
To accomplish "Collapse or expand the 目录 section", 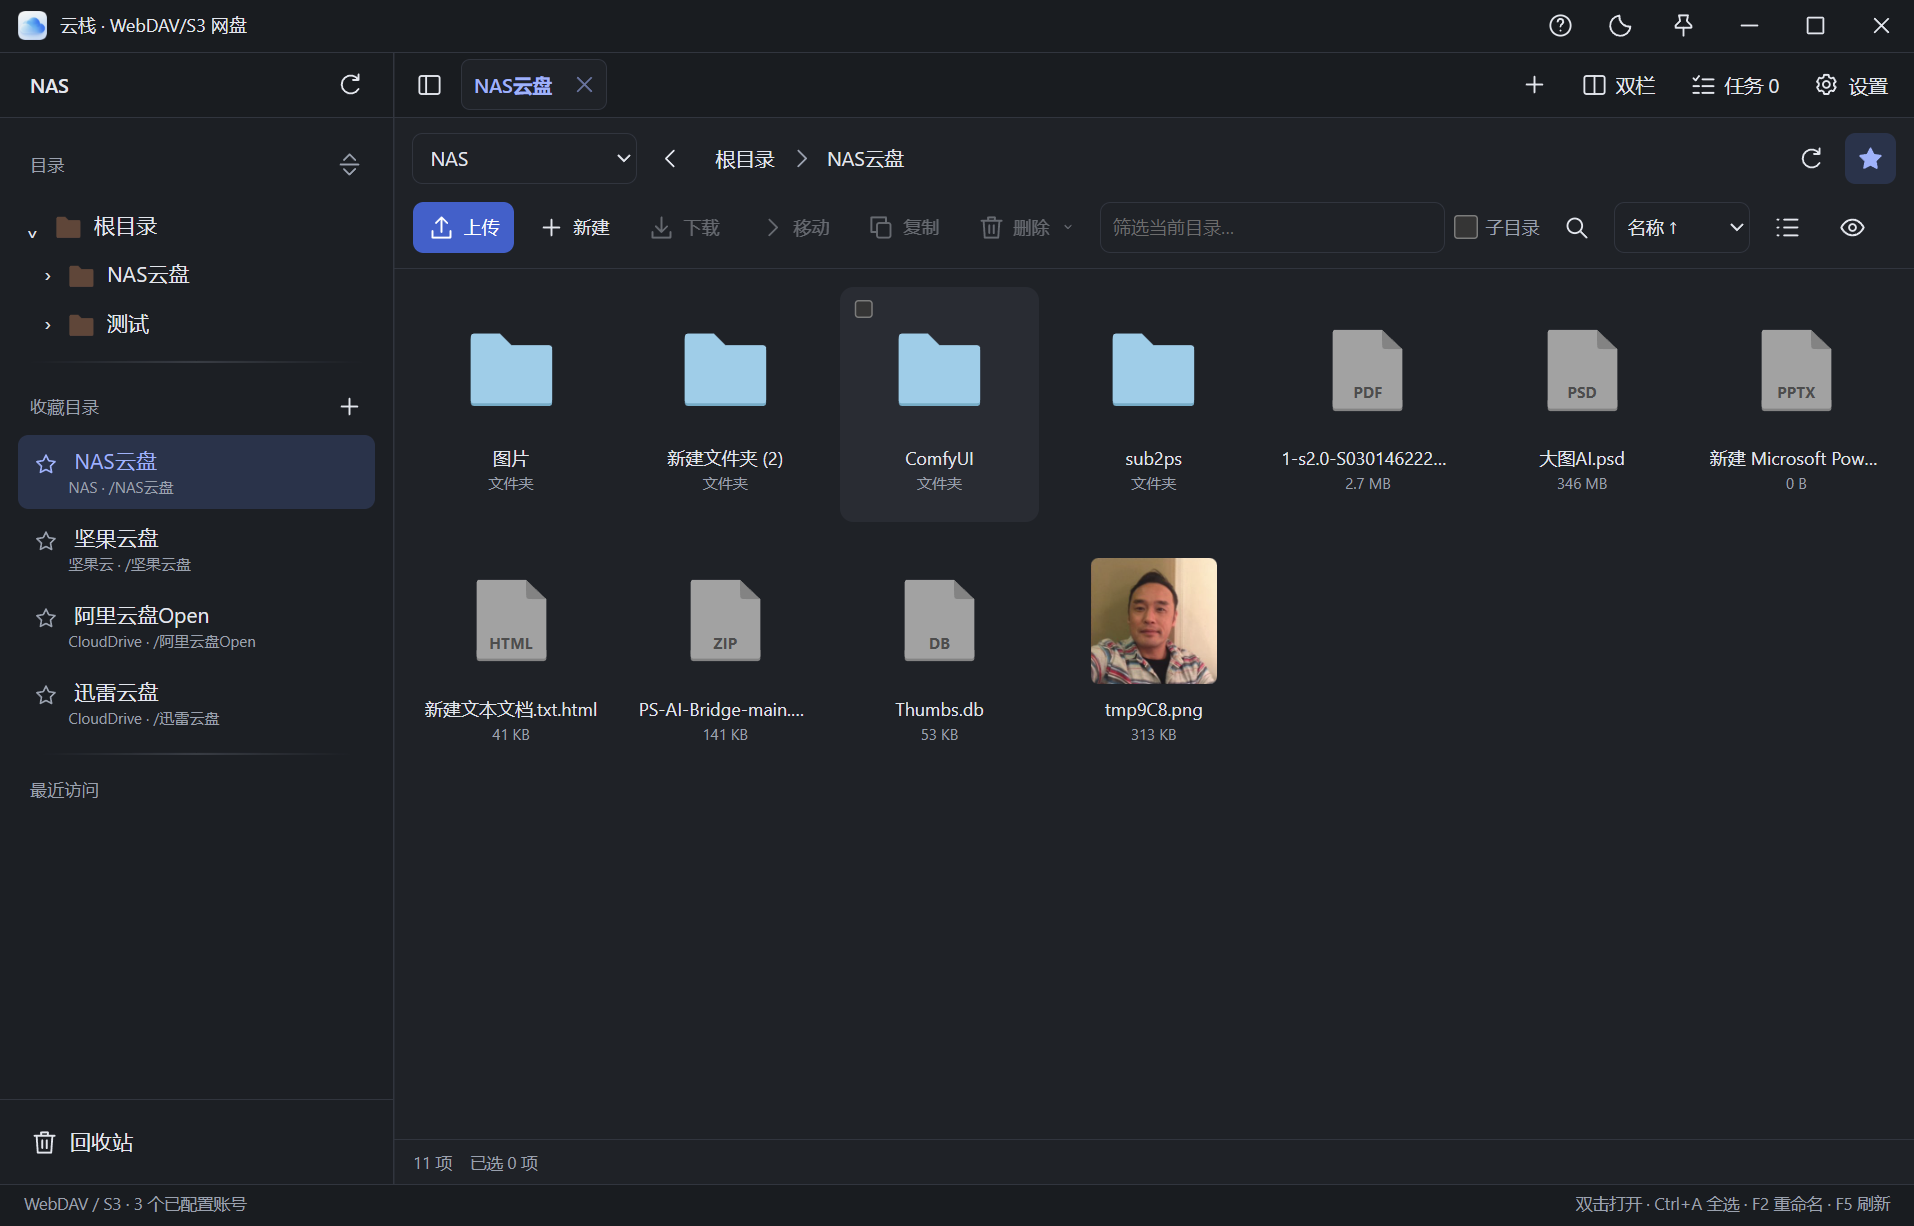I will [349, 165].
